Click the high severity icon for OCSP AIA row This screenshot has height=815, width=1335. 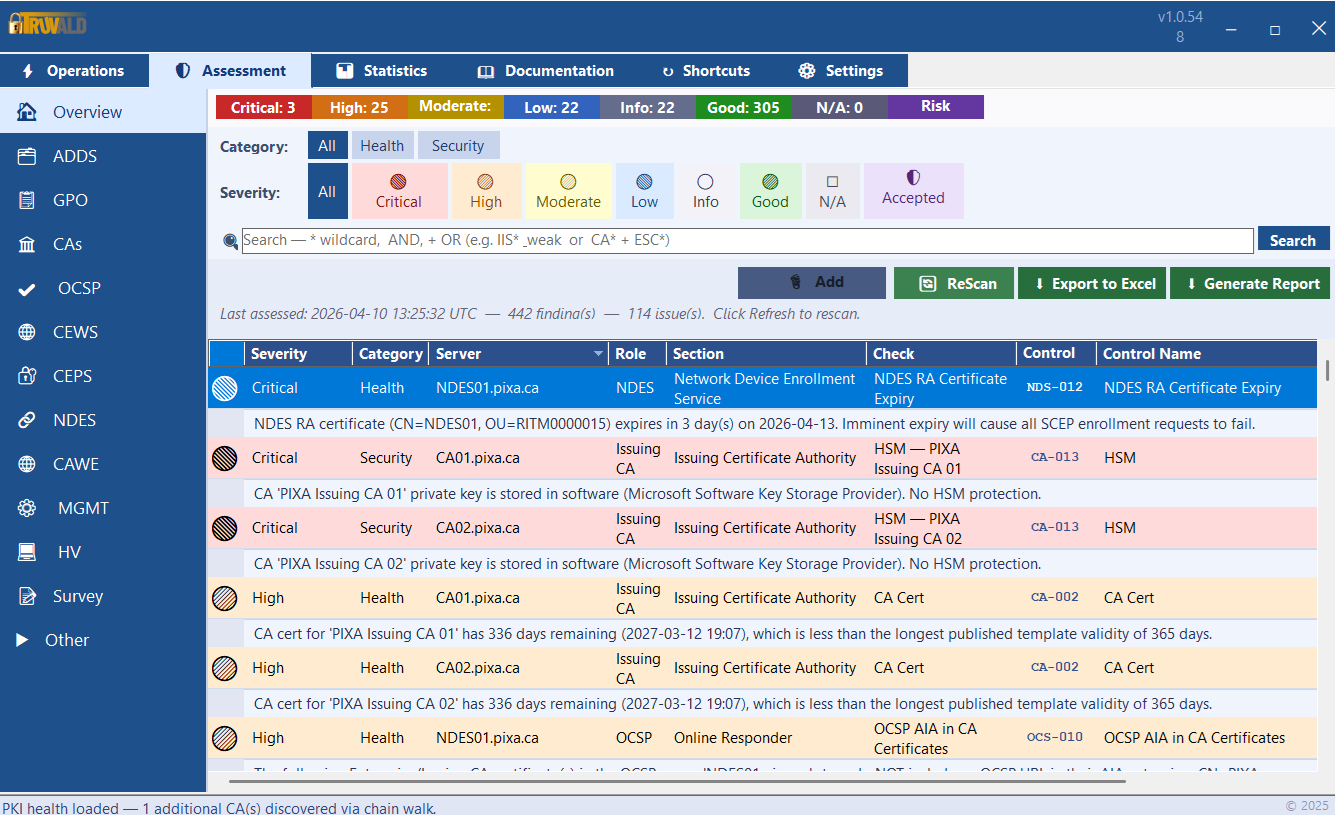(x=225, y=738)
